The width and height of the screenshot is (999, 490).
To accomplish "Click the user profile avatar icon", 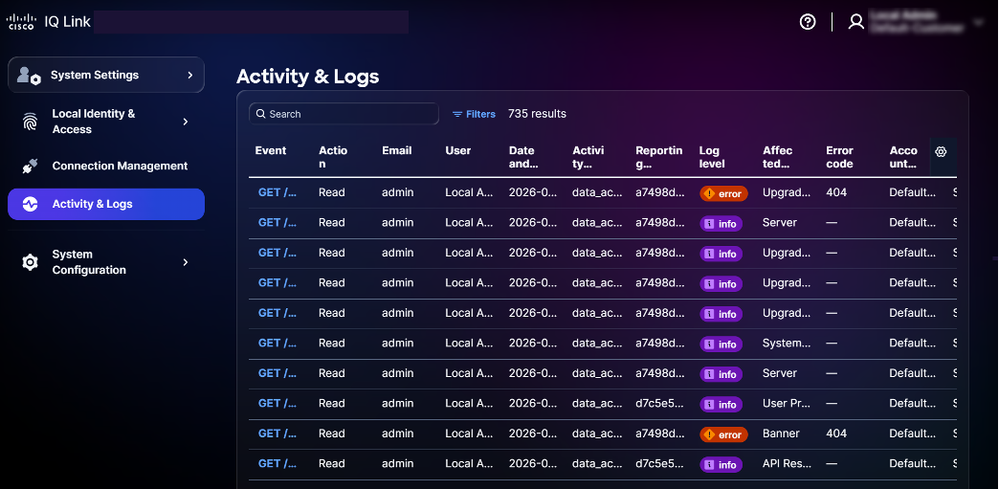I will tap(856, 22).
